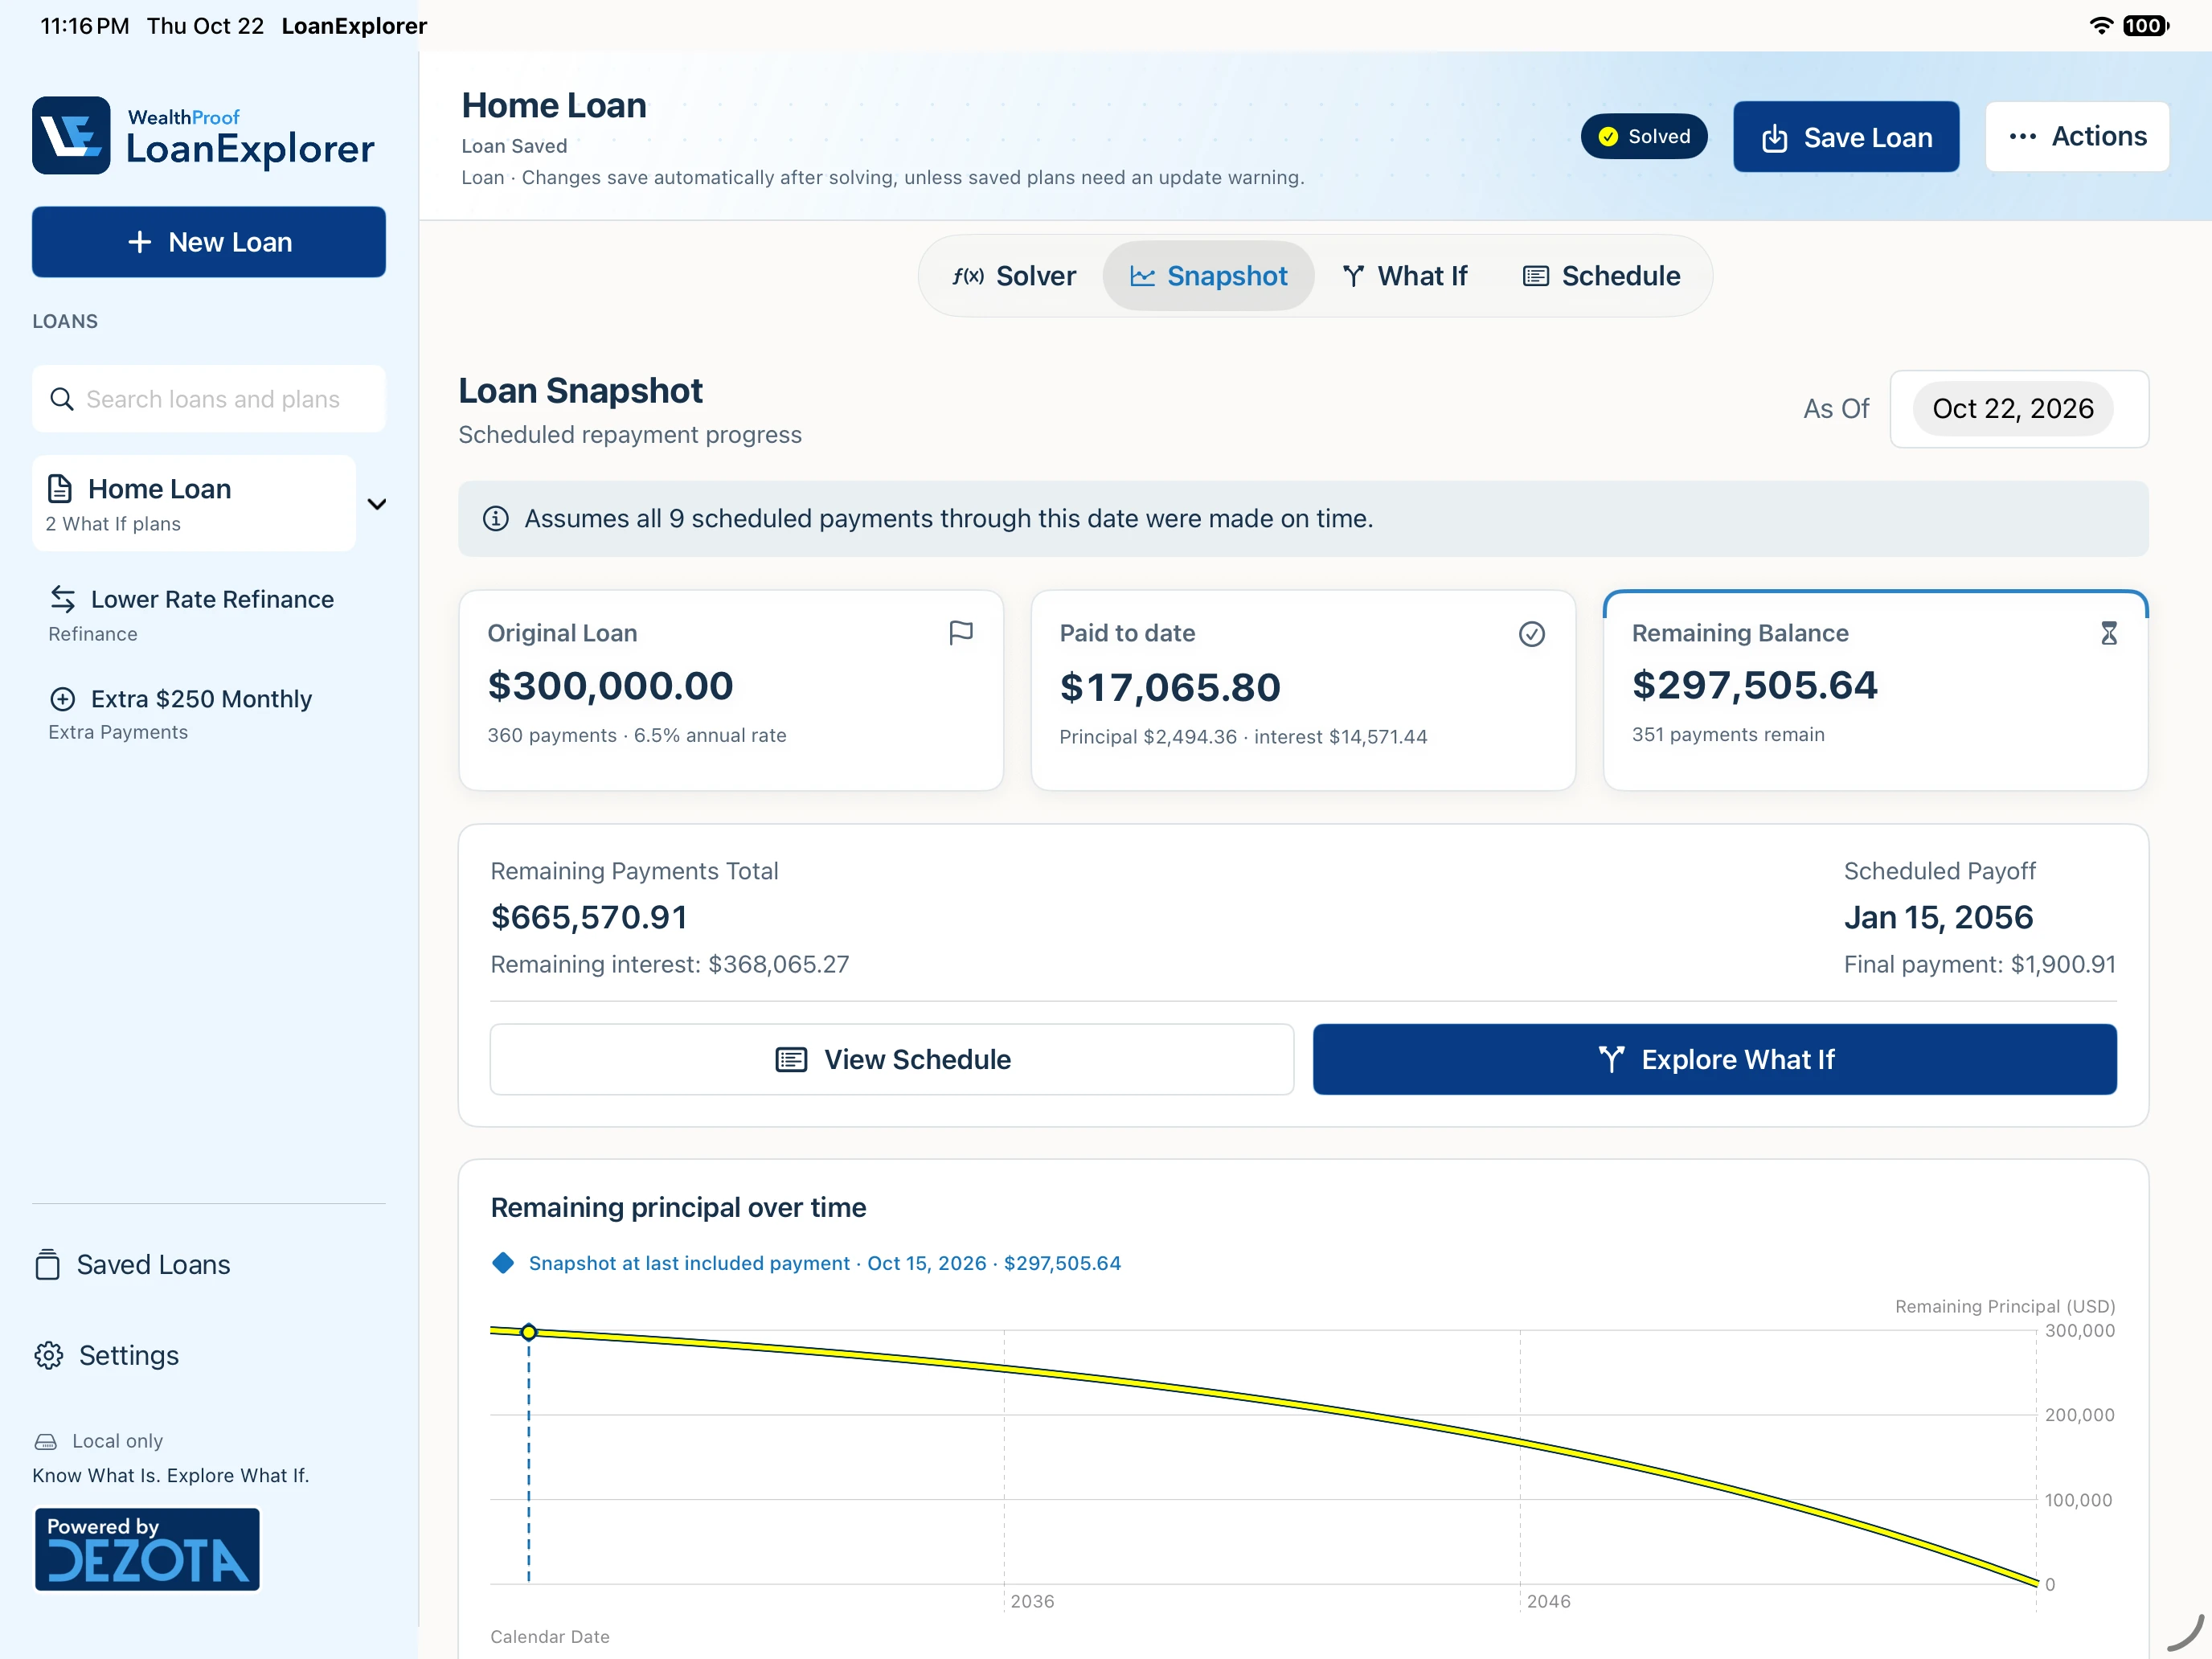Image resolution: width=2212 pixels, height=1659 pixels.
Task: Click the View Schedule button
Action: pyautogui.click(x=892, y=1059)
